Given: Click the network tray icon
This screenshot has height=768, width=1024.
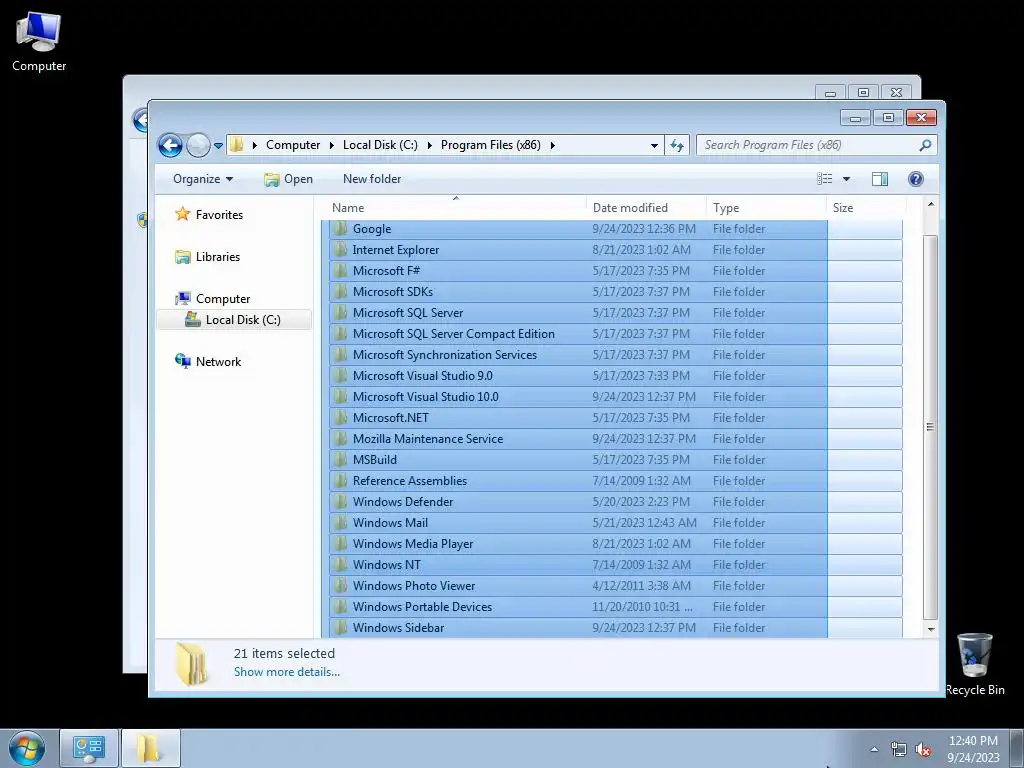Looking at the screenshot, I should tap(899, 749).
